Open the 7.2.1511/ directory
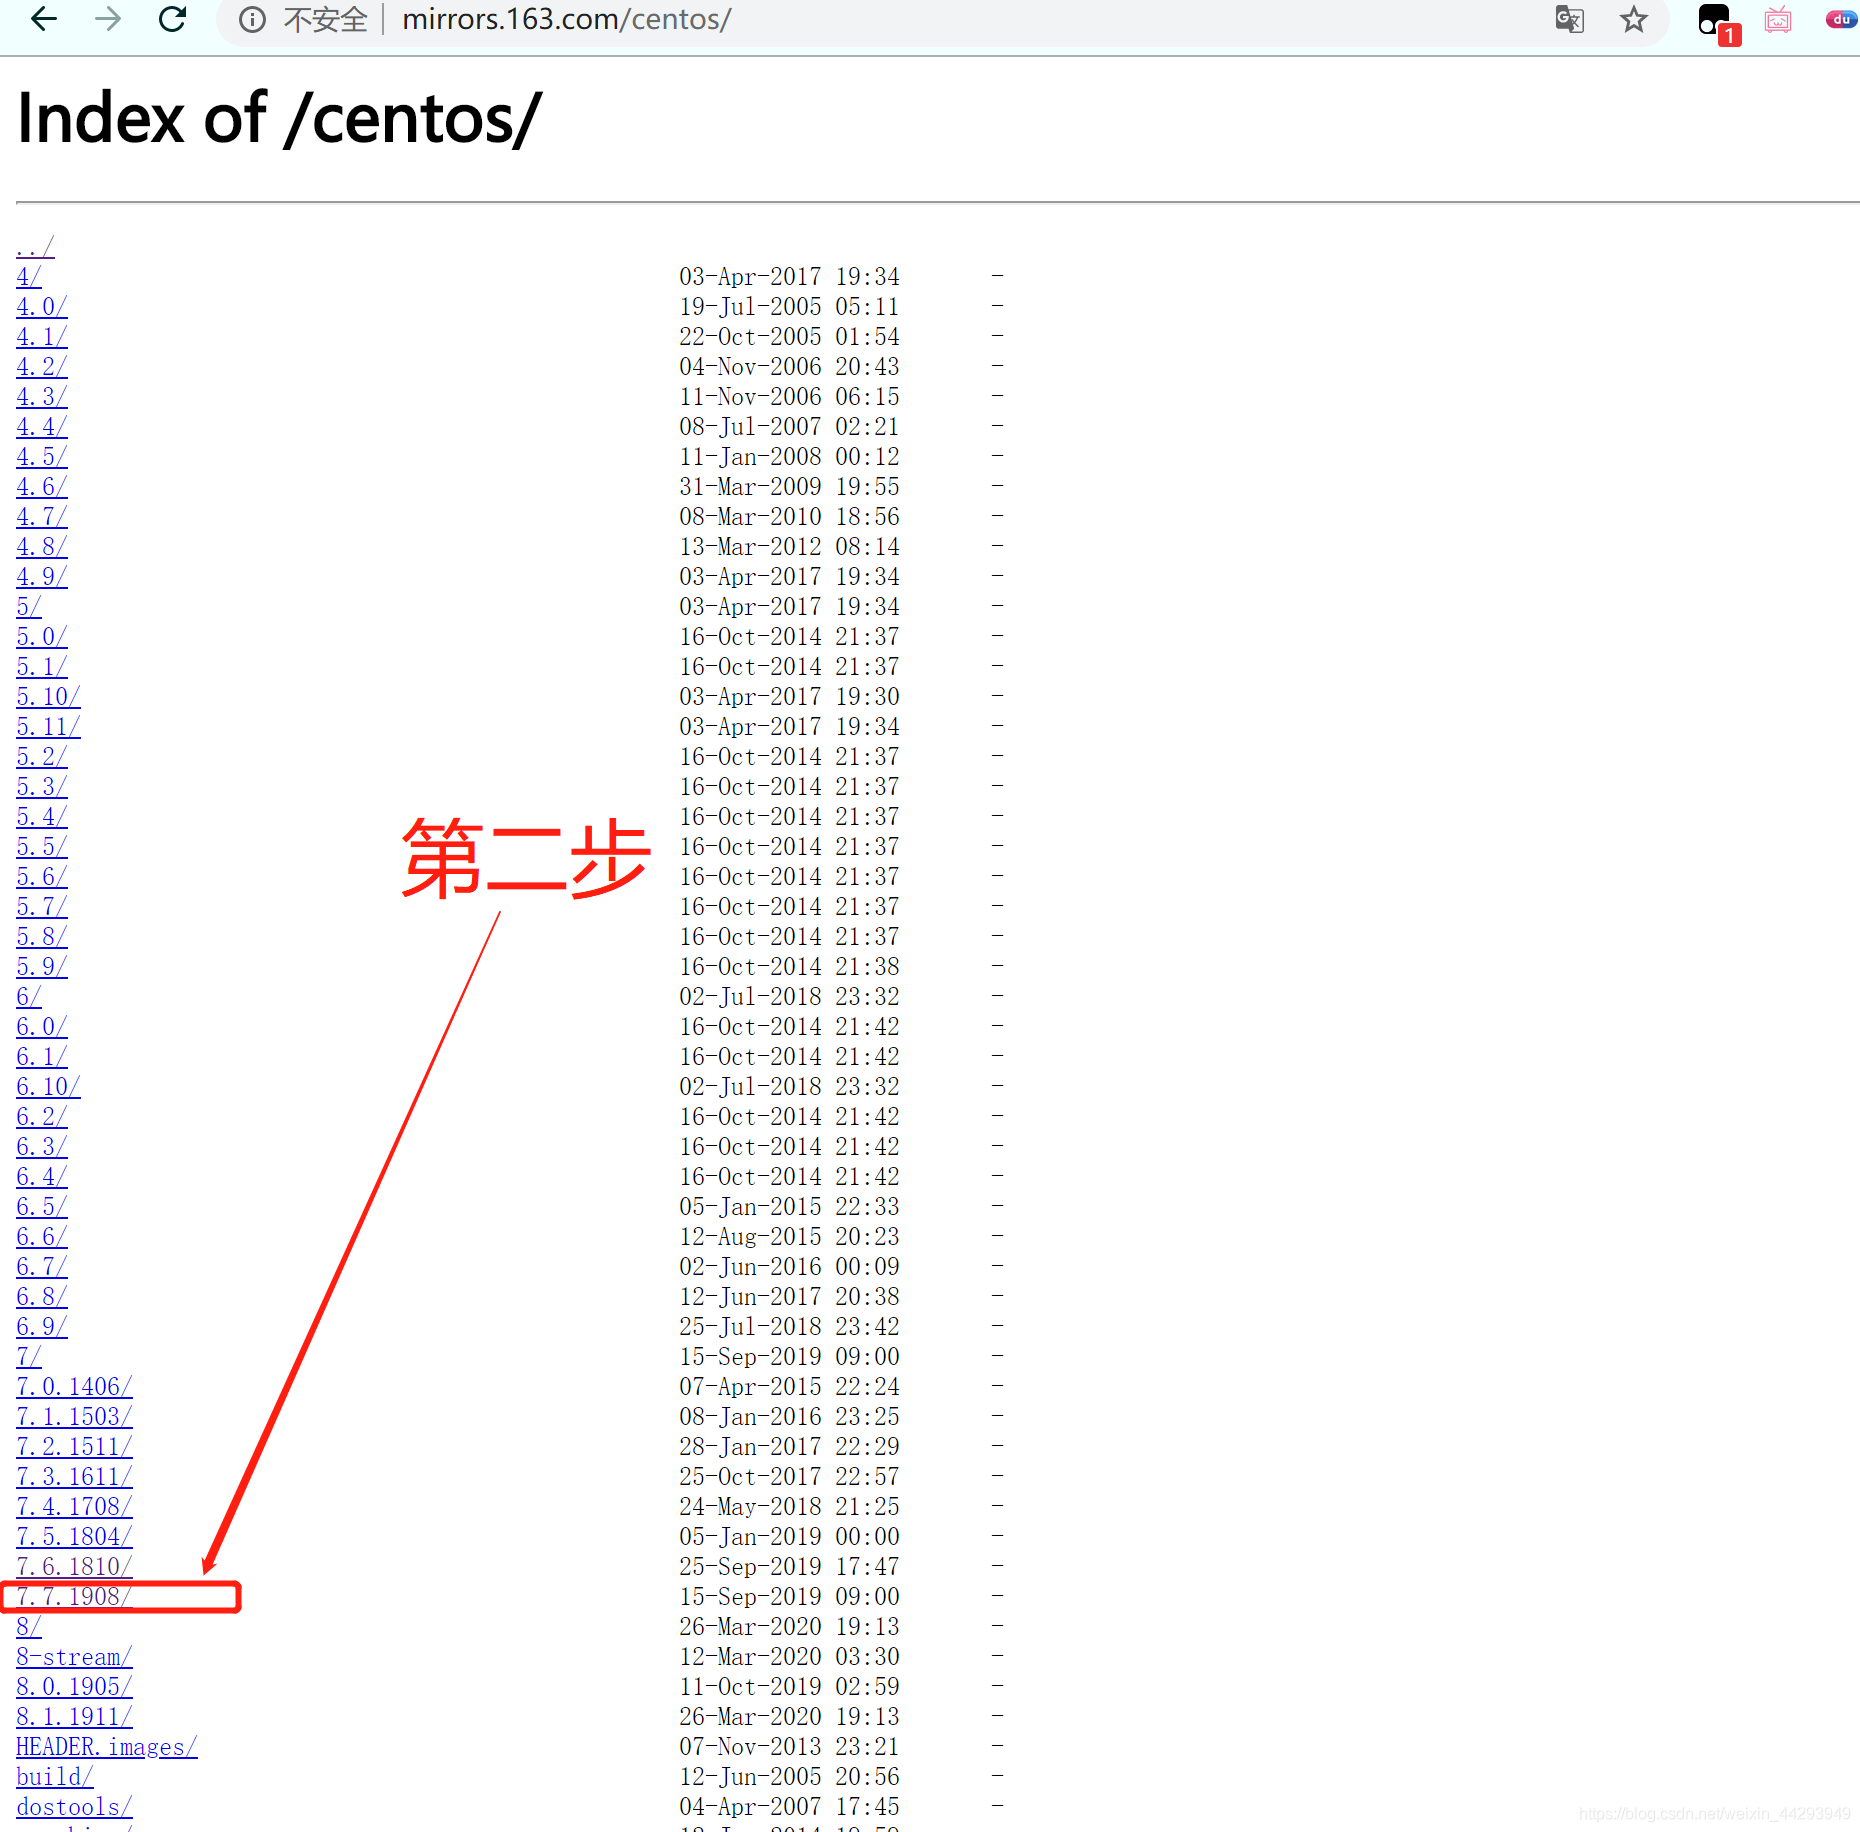1860x1832 pixels. coord(74,1446)
